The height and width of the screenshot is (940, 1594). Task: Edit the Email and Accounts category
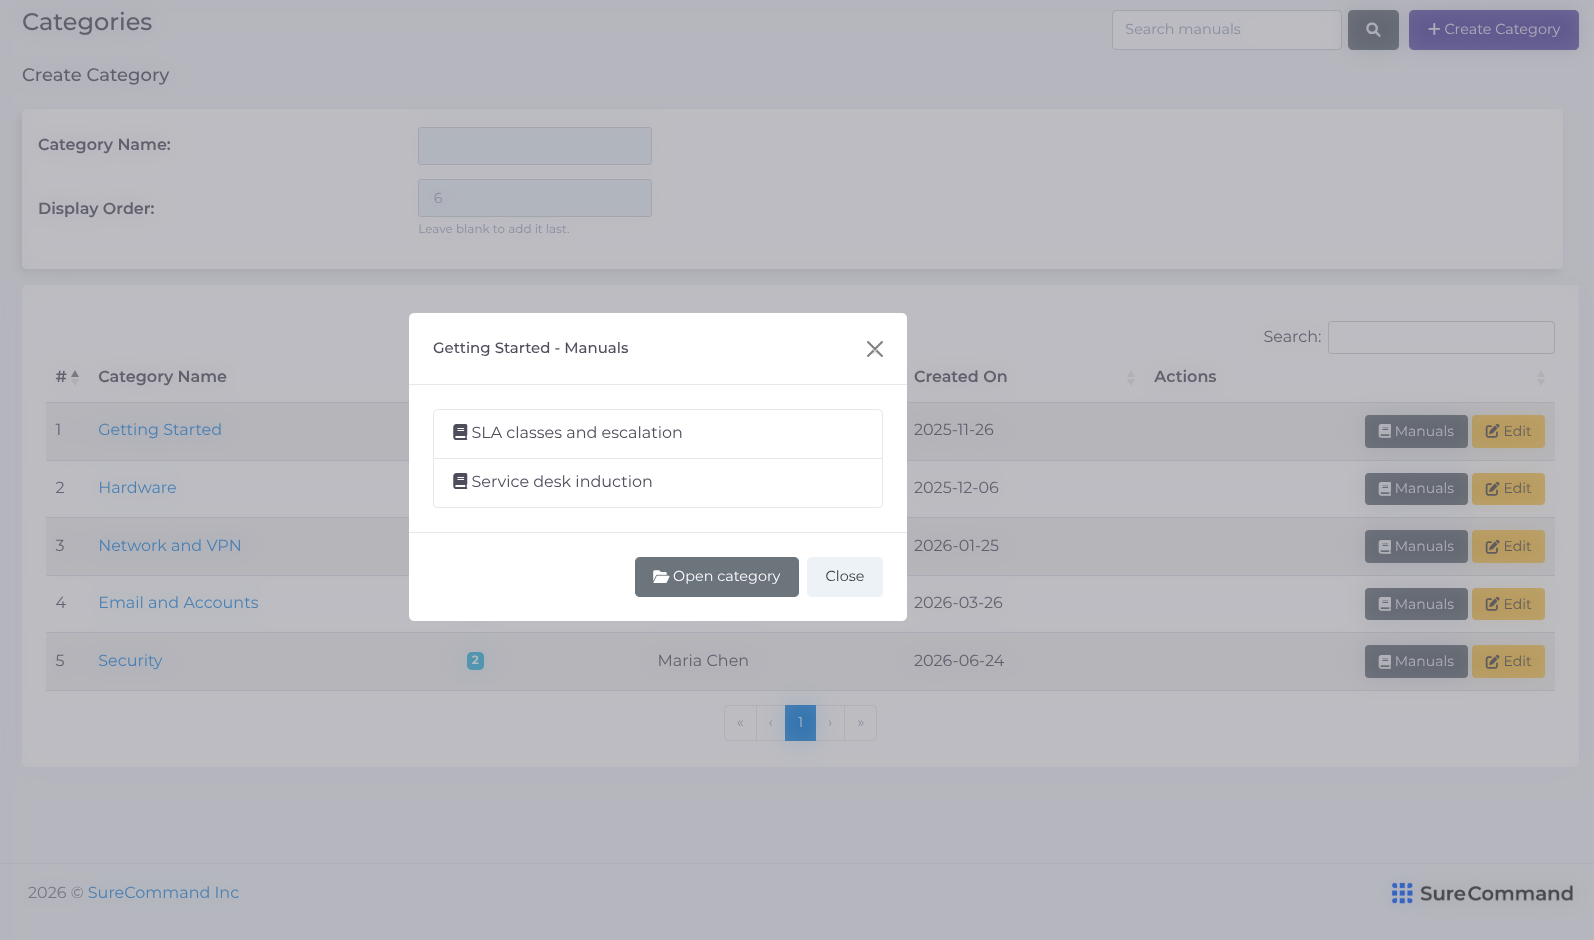[1508, 604]
